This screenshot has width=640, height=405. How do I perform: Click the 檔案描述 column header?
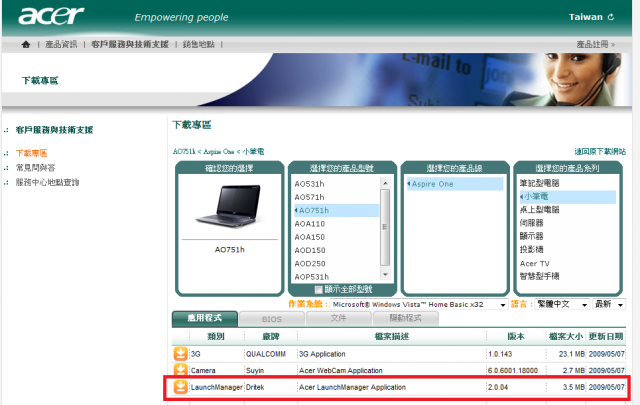click(x=391, y=336)
